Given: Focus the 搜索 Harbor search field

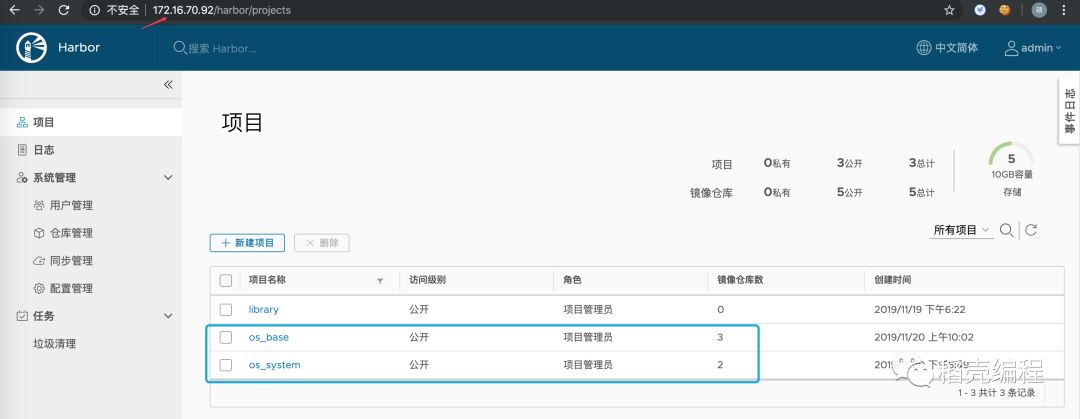Looking at the screenshot, I should click(x=222, y=48).
